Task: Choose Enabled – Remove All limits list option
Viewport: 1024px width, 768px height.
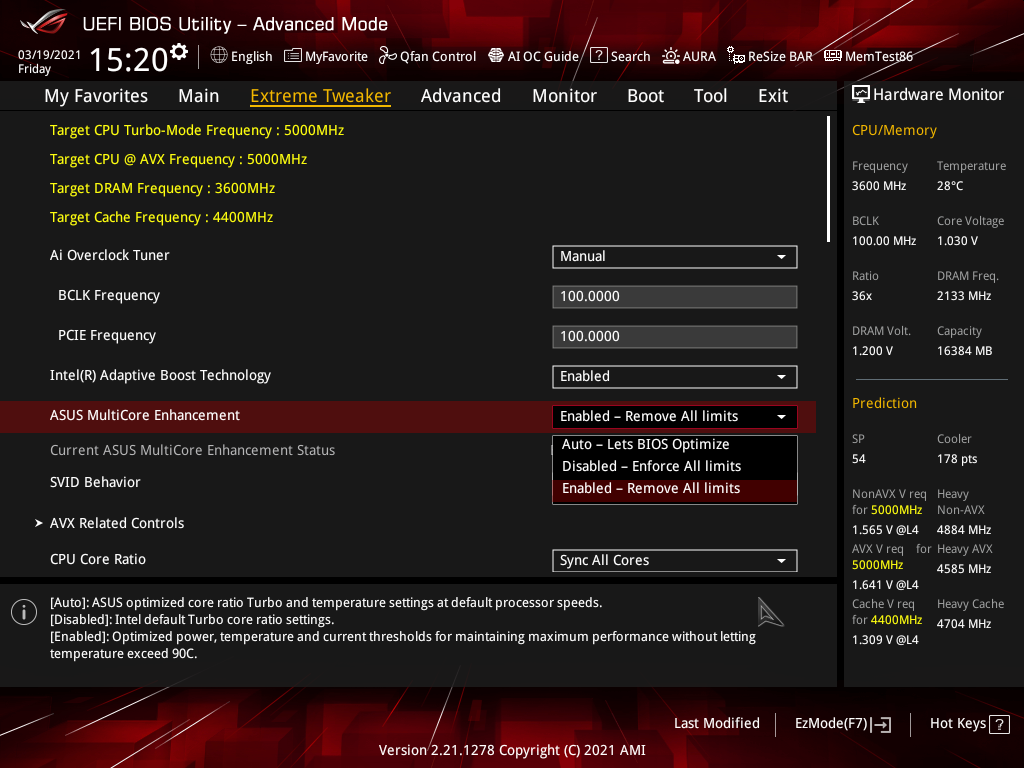Action: coord(675,488)
